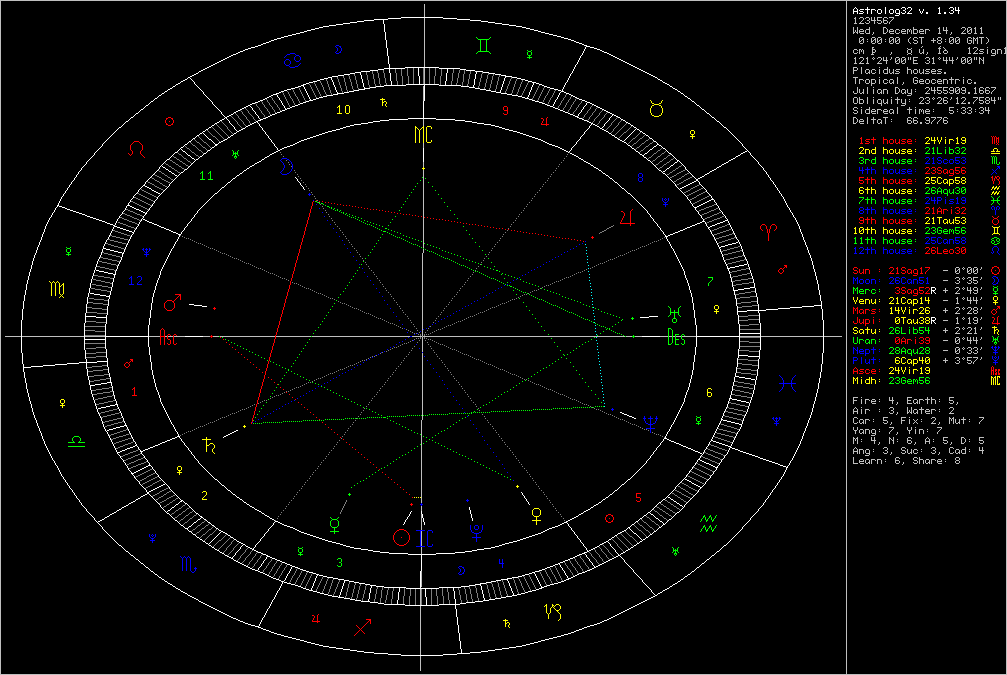The width and height of the screenshot is (1007, 675).
Task: Select the large blue Neptune trident glyph
Action: click(651, 423)
